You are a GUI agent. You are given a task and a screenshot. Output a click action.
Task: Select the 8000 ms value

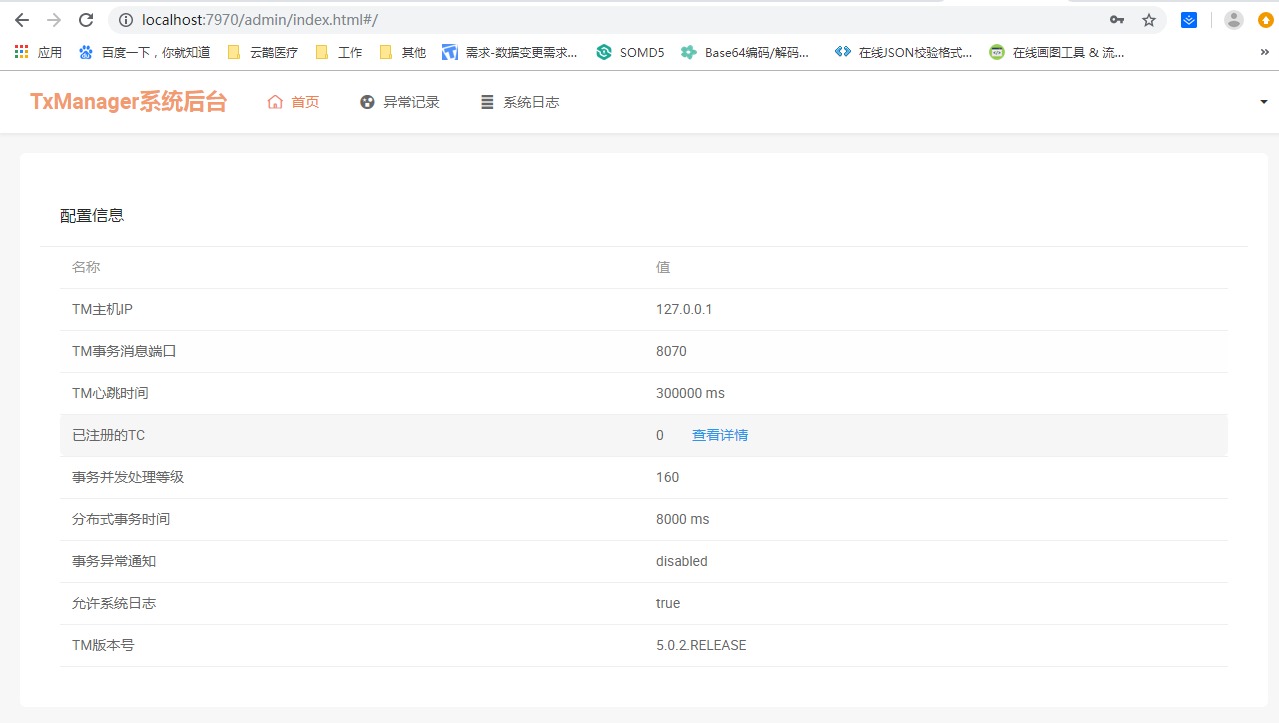pos(683,519)
